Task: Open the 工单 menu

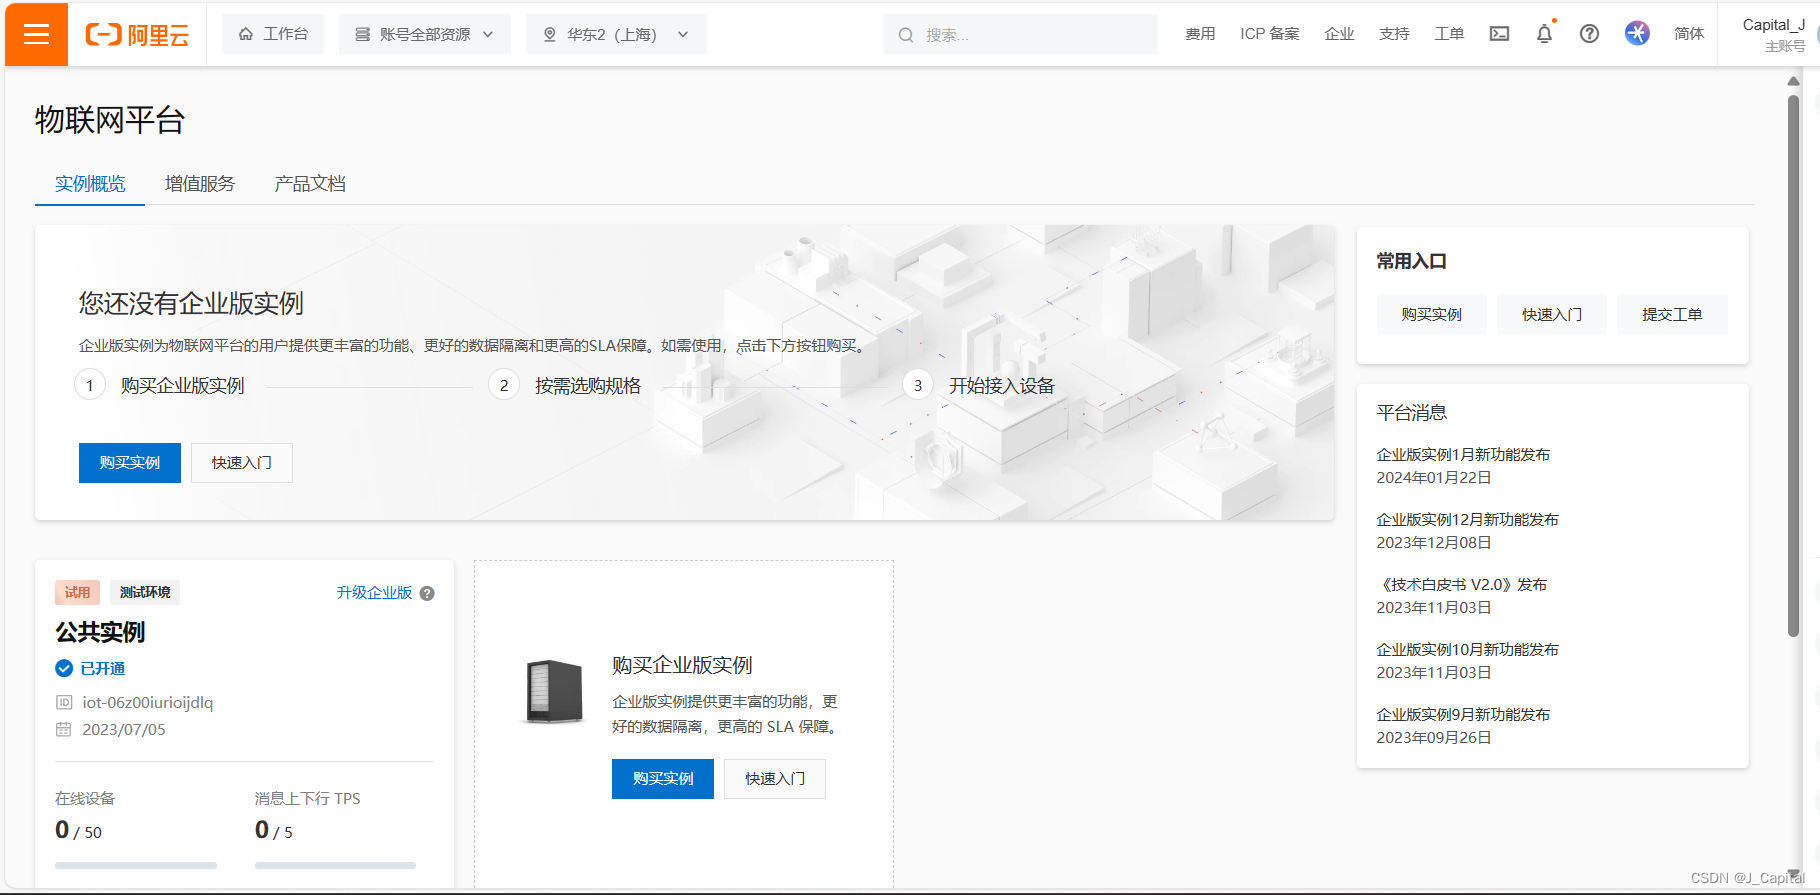Action: 1449,34
